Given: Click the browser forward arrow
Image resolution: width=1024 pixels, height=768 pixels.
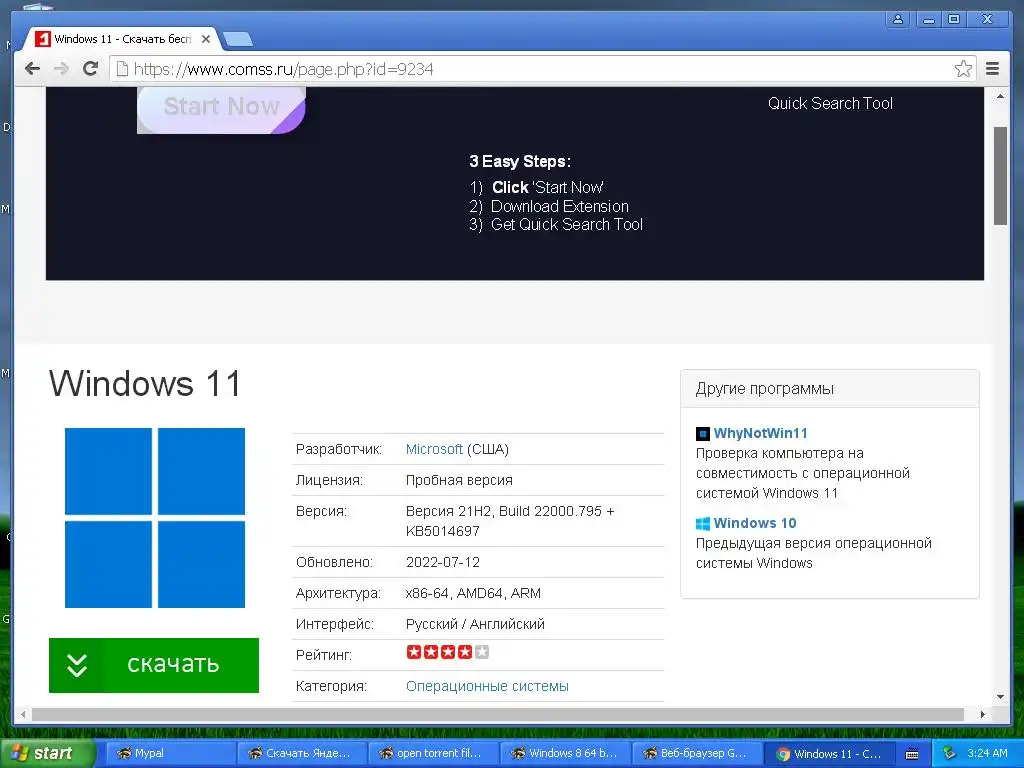Looking at the screenshot, I should 61,69.
